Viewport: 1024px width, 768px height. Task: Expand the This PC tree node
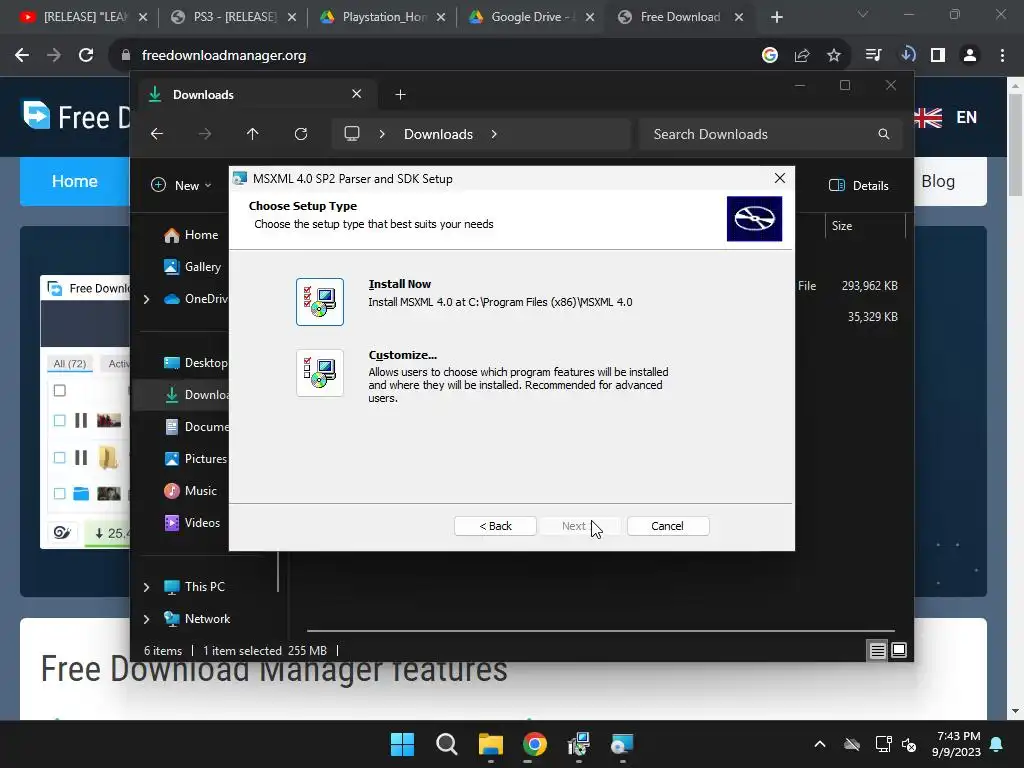click(147, 587)
